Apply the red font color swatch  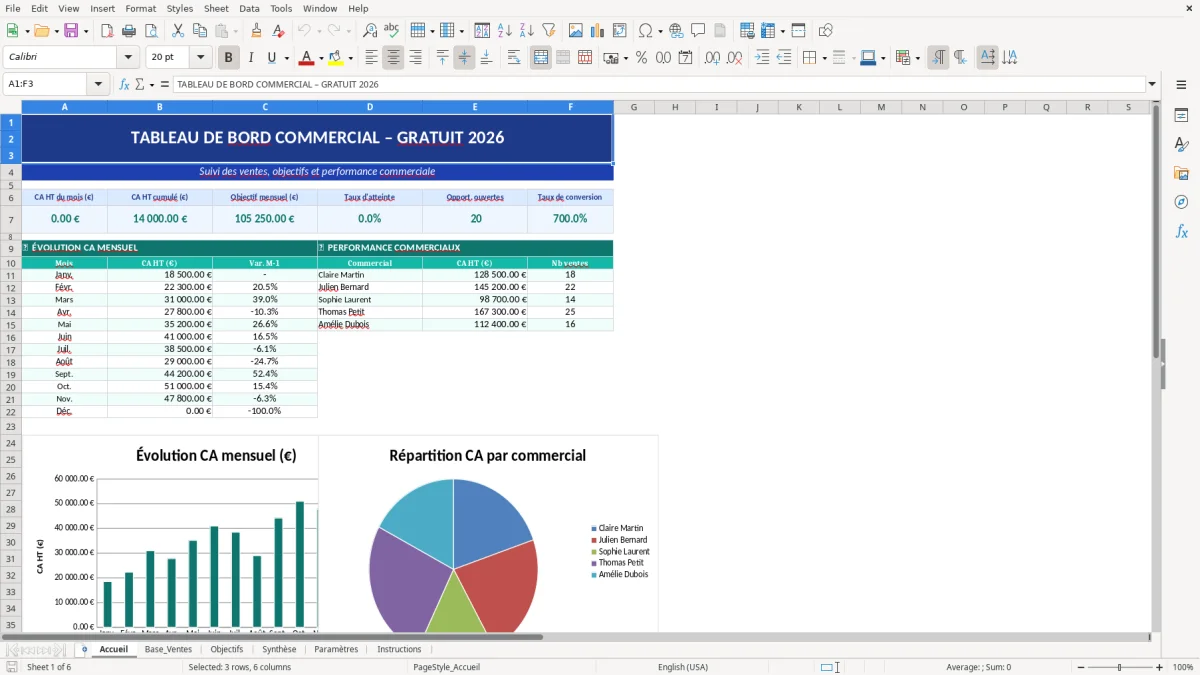click(307, 58)
